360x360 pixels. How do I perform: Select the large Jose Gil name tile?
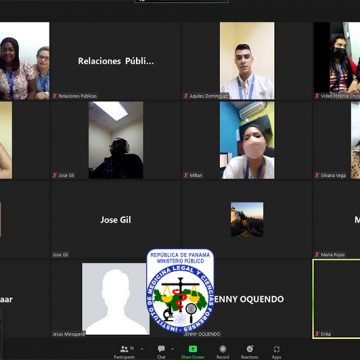click(x=116, y=219)
